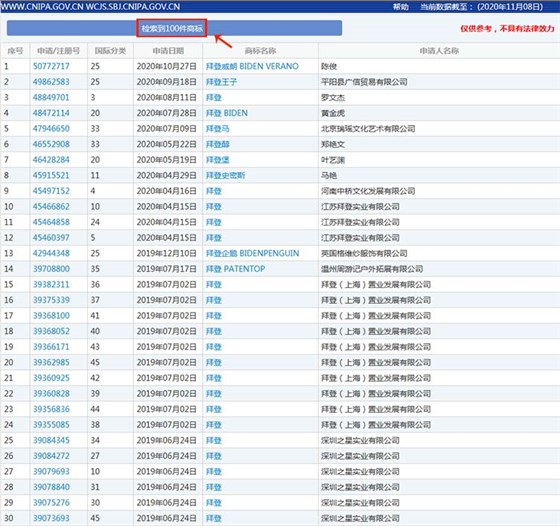Viewport: 560px width, 526px height.
Task: Open registration number 39073693
Action: 51,518
